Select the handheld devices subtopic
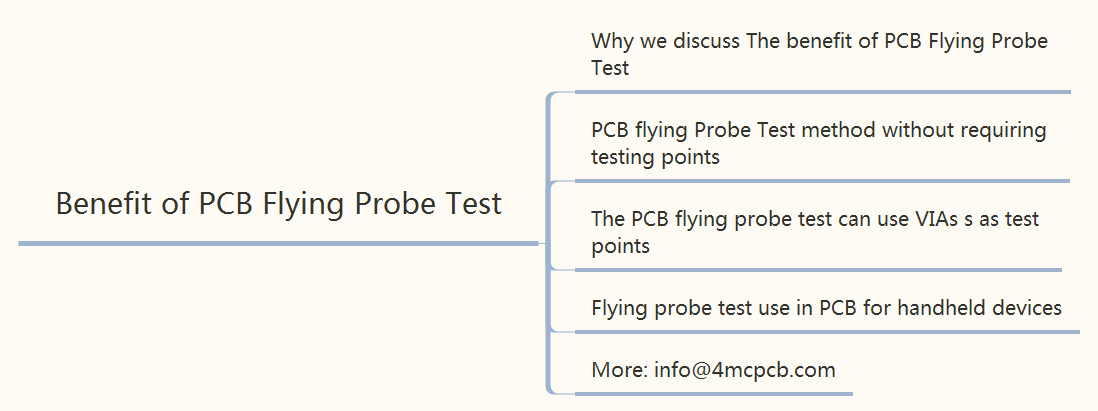 coord(826,307)
